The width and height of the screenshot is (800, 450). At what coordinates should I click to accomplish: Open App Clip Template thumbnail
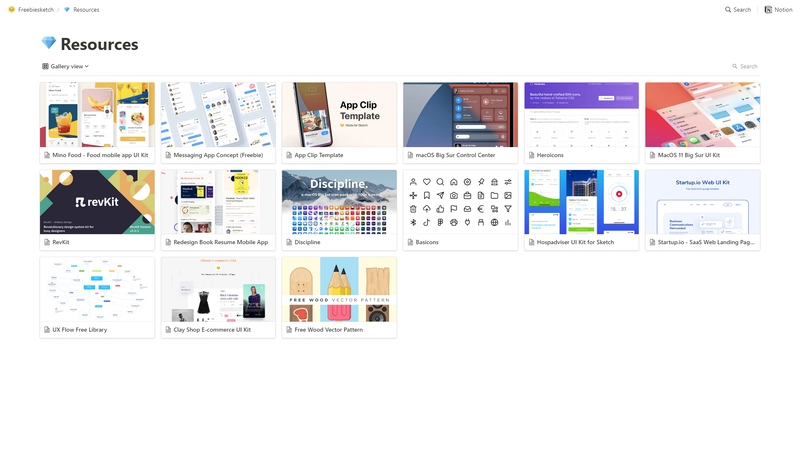tap(339, 115)
